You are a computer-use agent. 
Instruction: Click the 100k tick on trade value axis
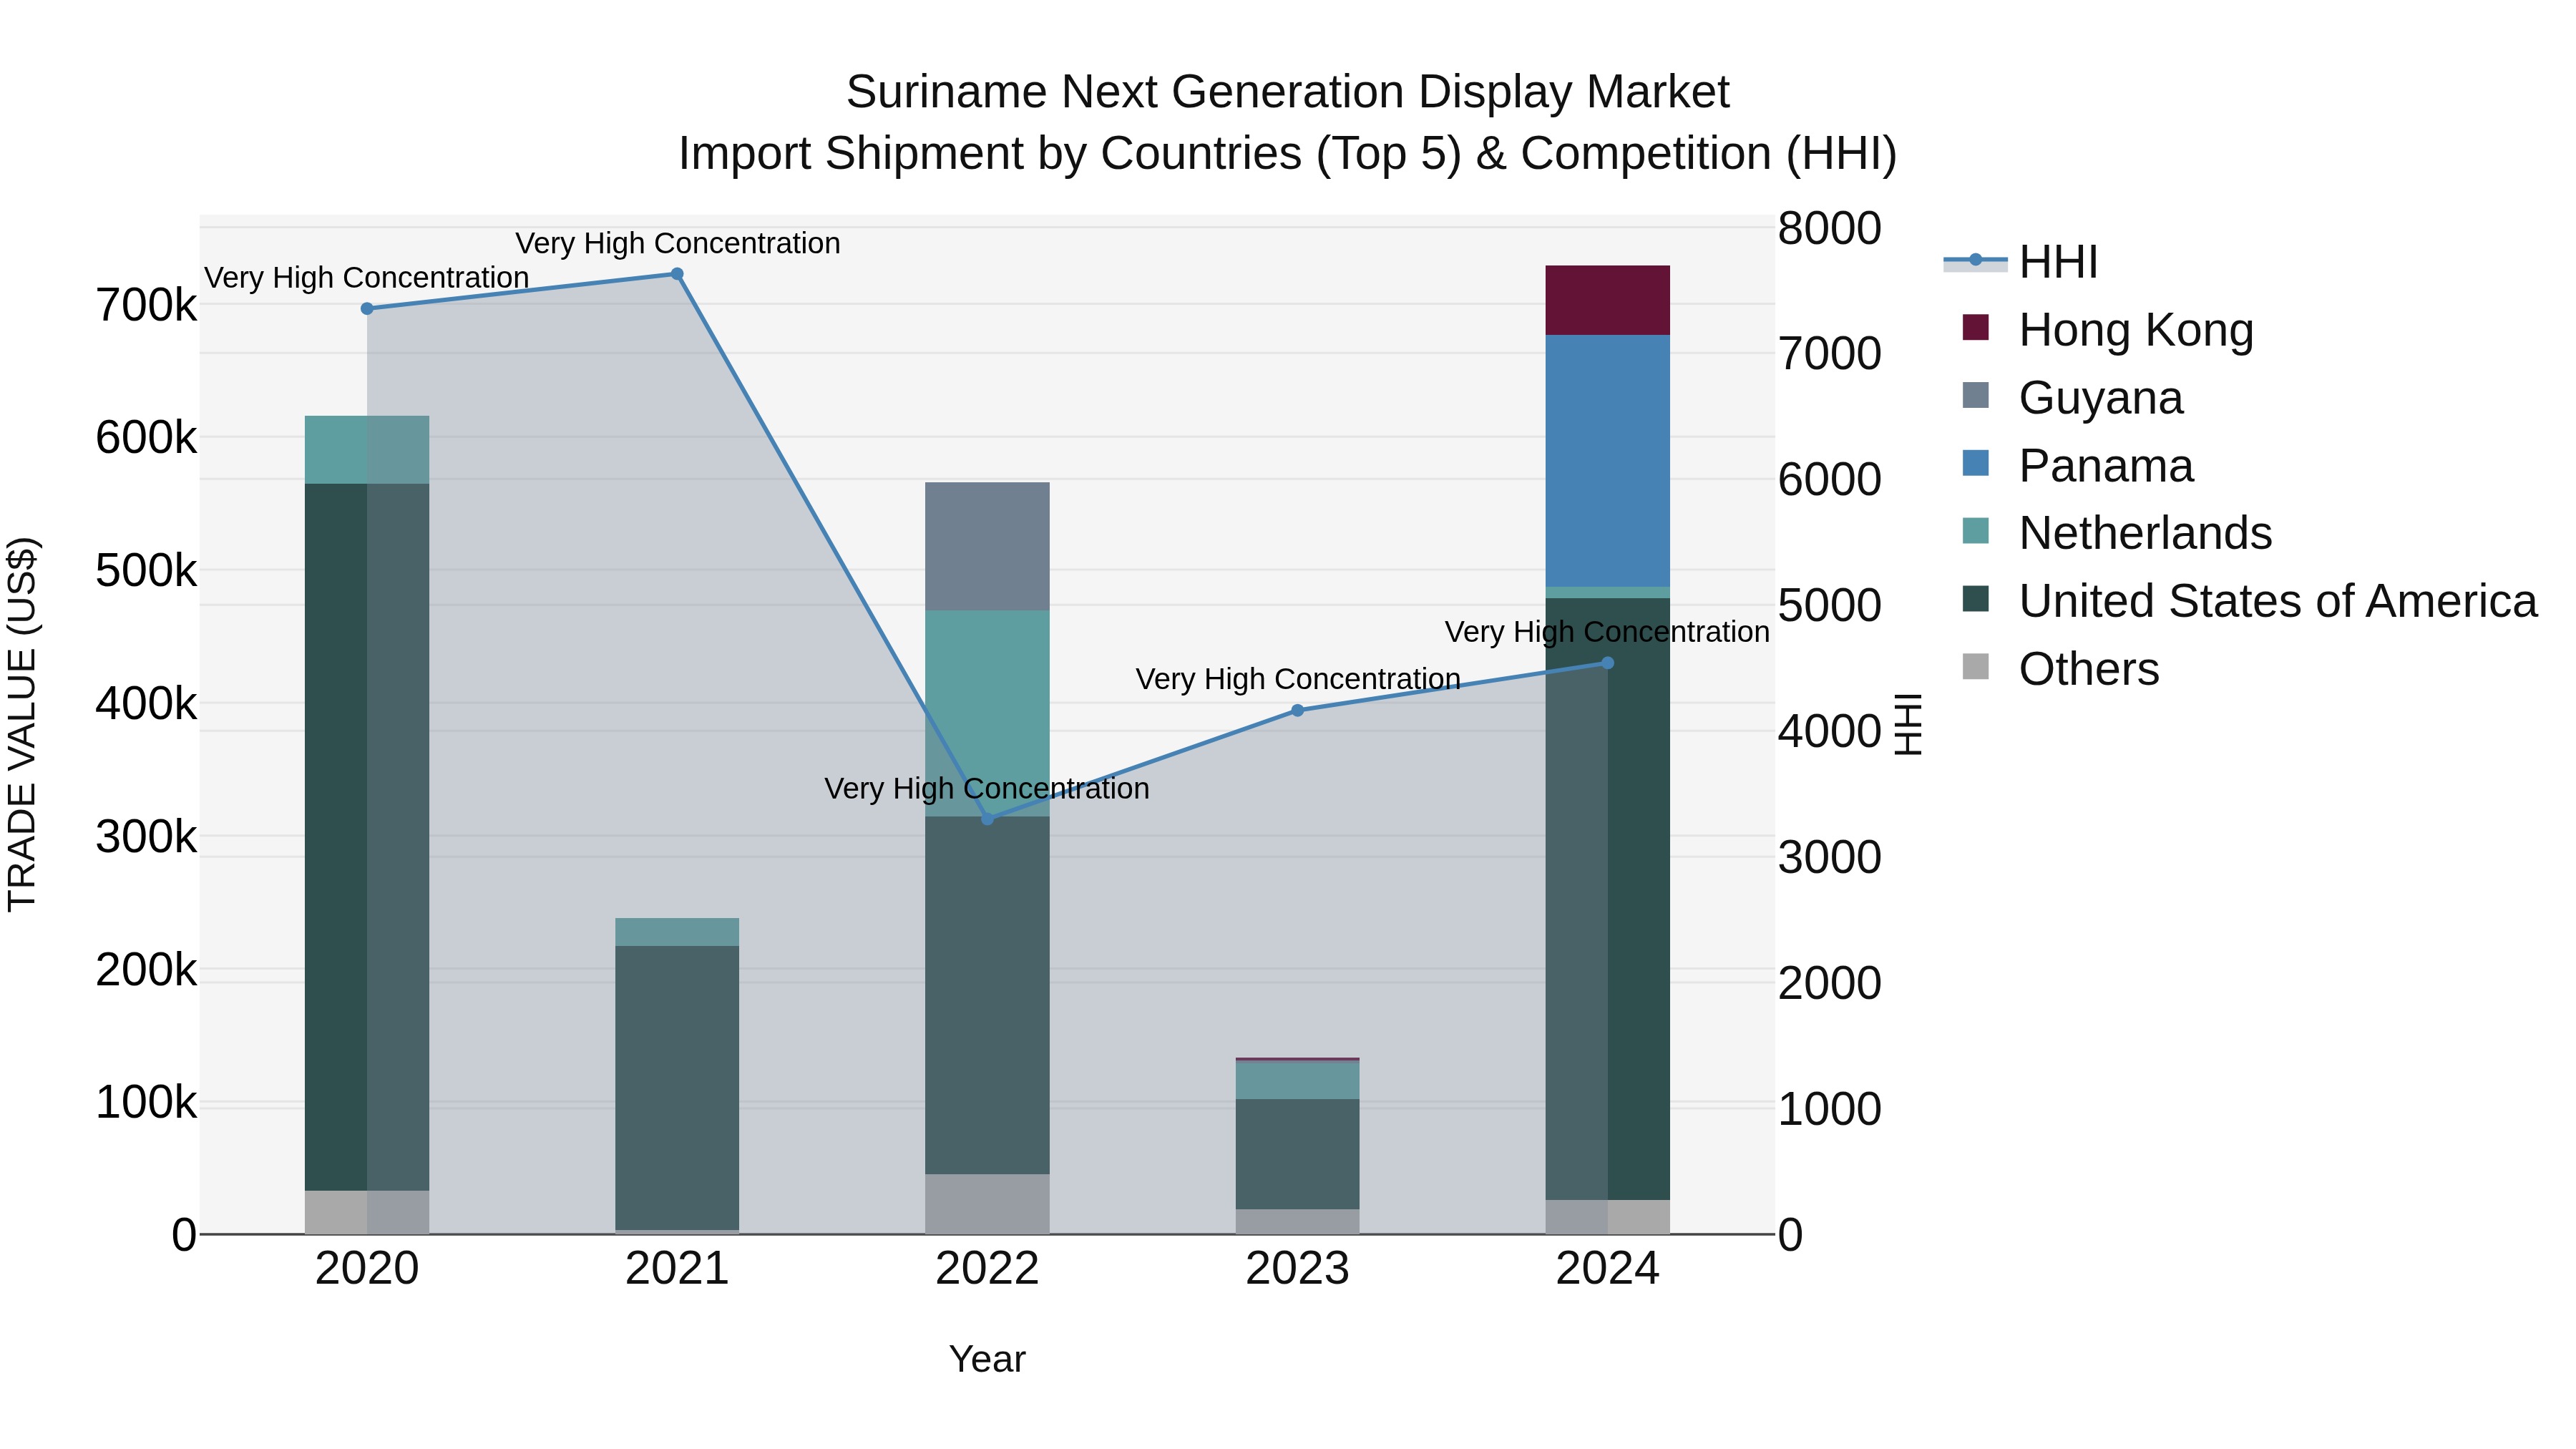click(x=146, y=1103)
